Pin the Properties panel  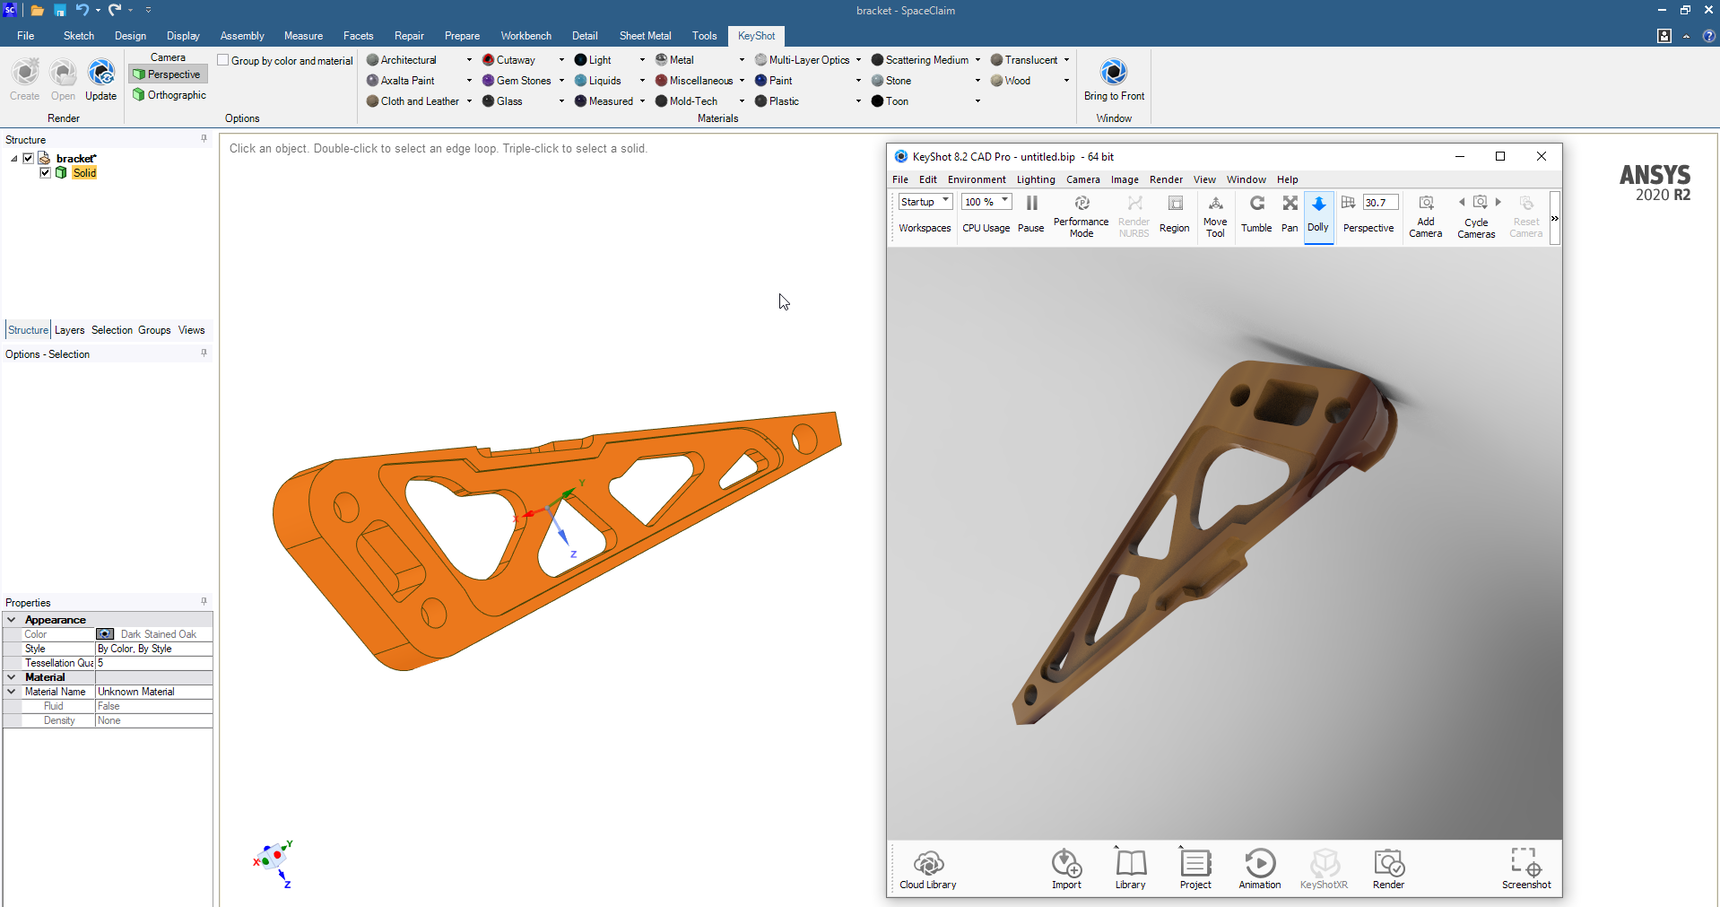[204, 602]
